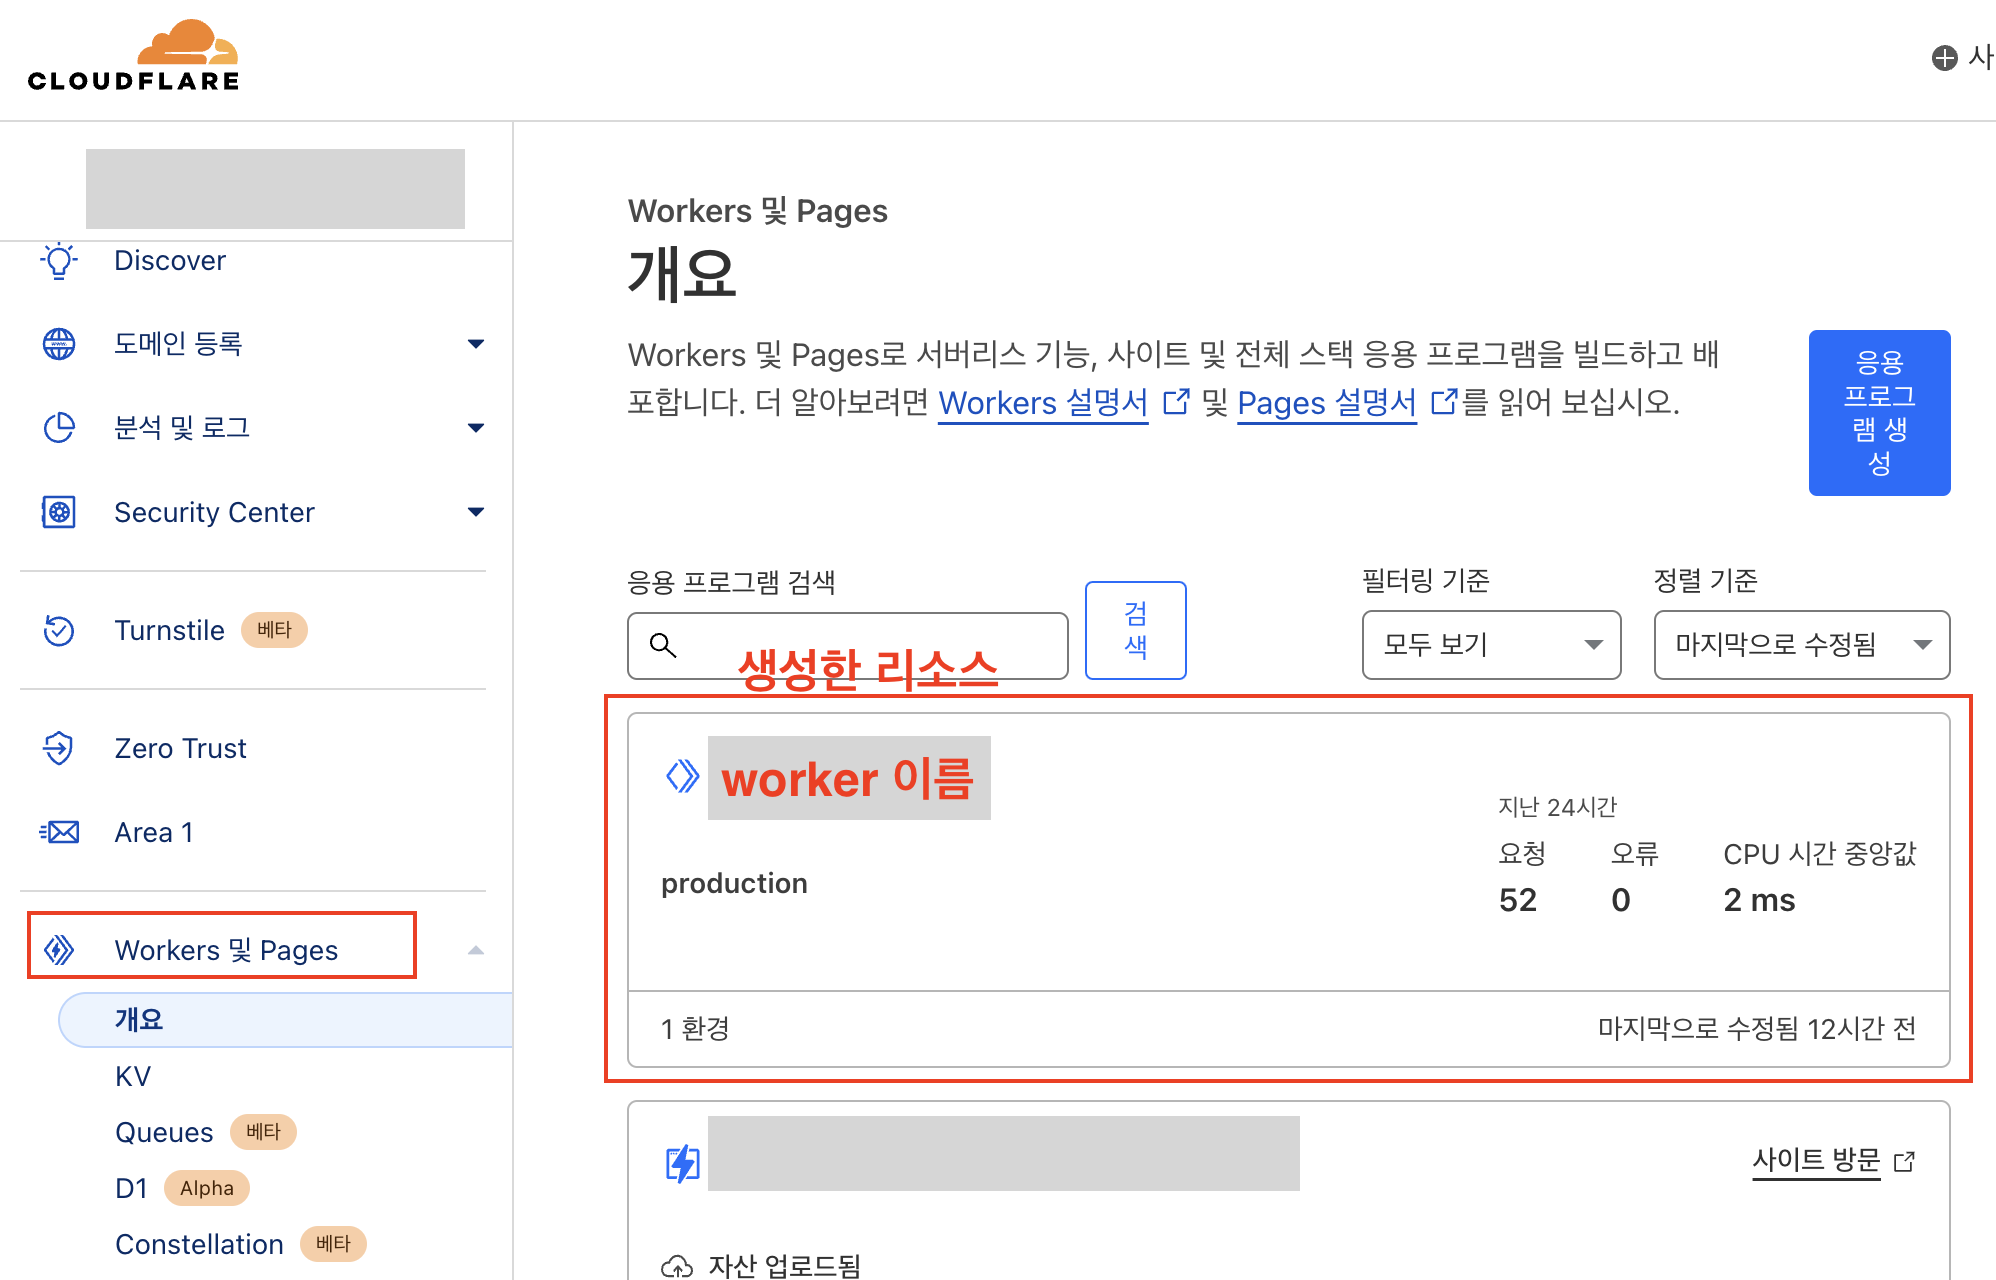Click the magnifier icon in search field
Viewport: 1996px width, 1280px height.
[663, 645]
